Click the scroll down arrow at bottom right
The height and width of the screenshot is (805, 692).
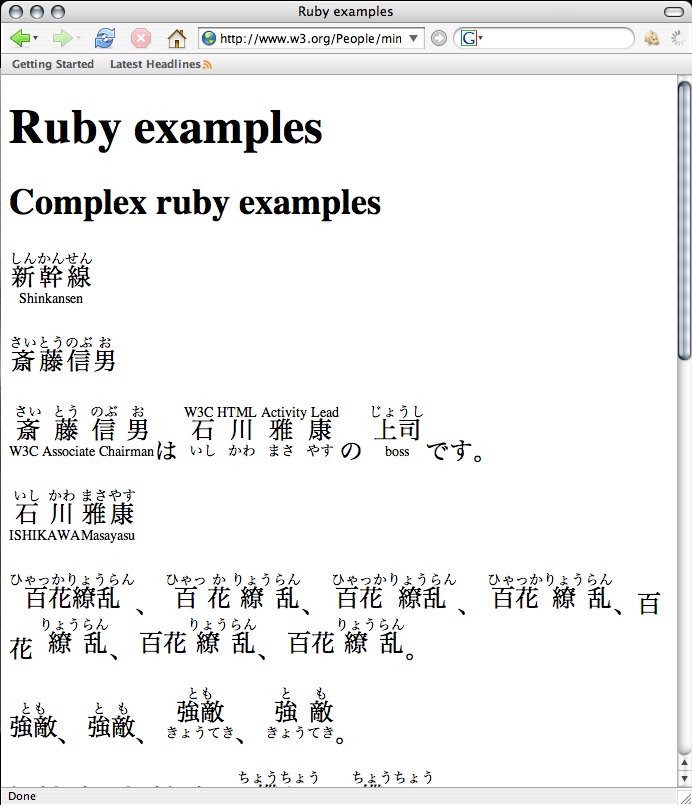[684, 780]
